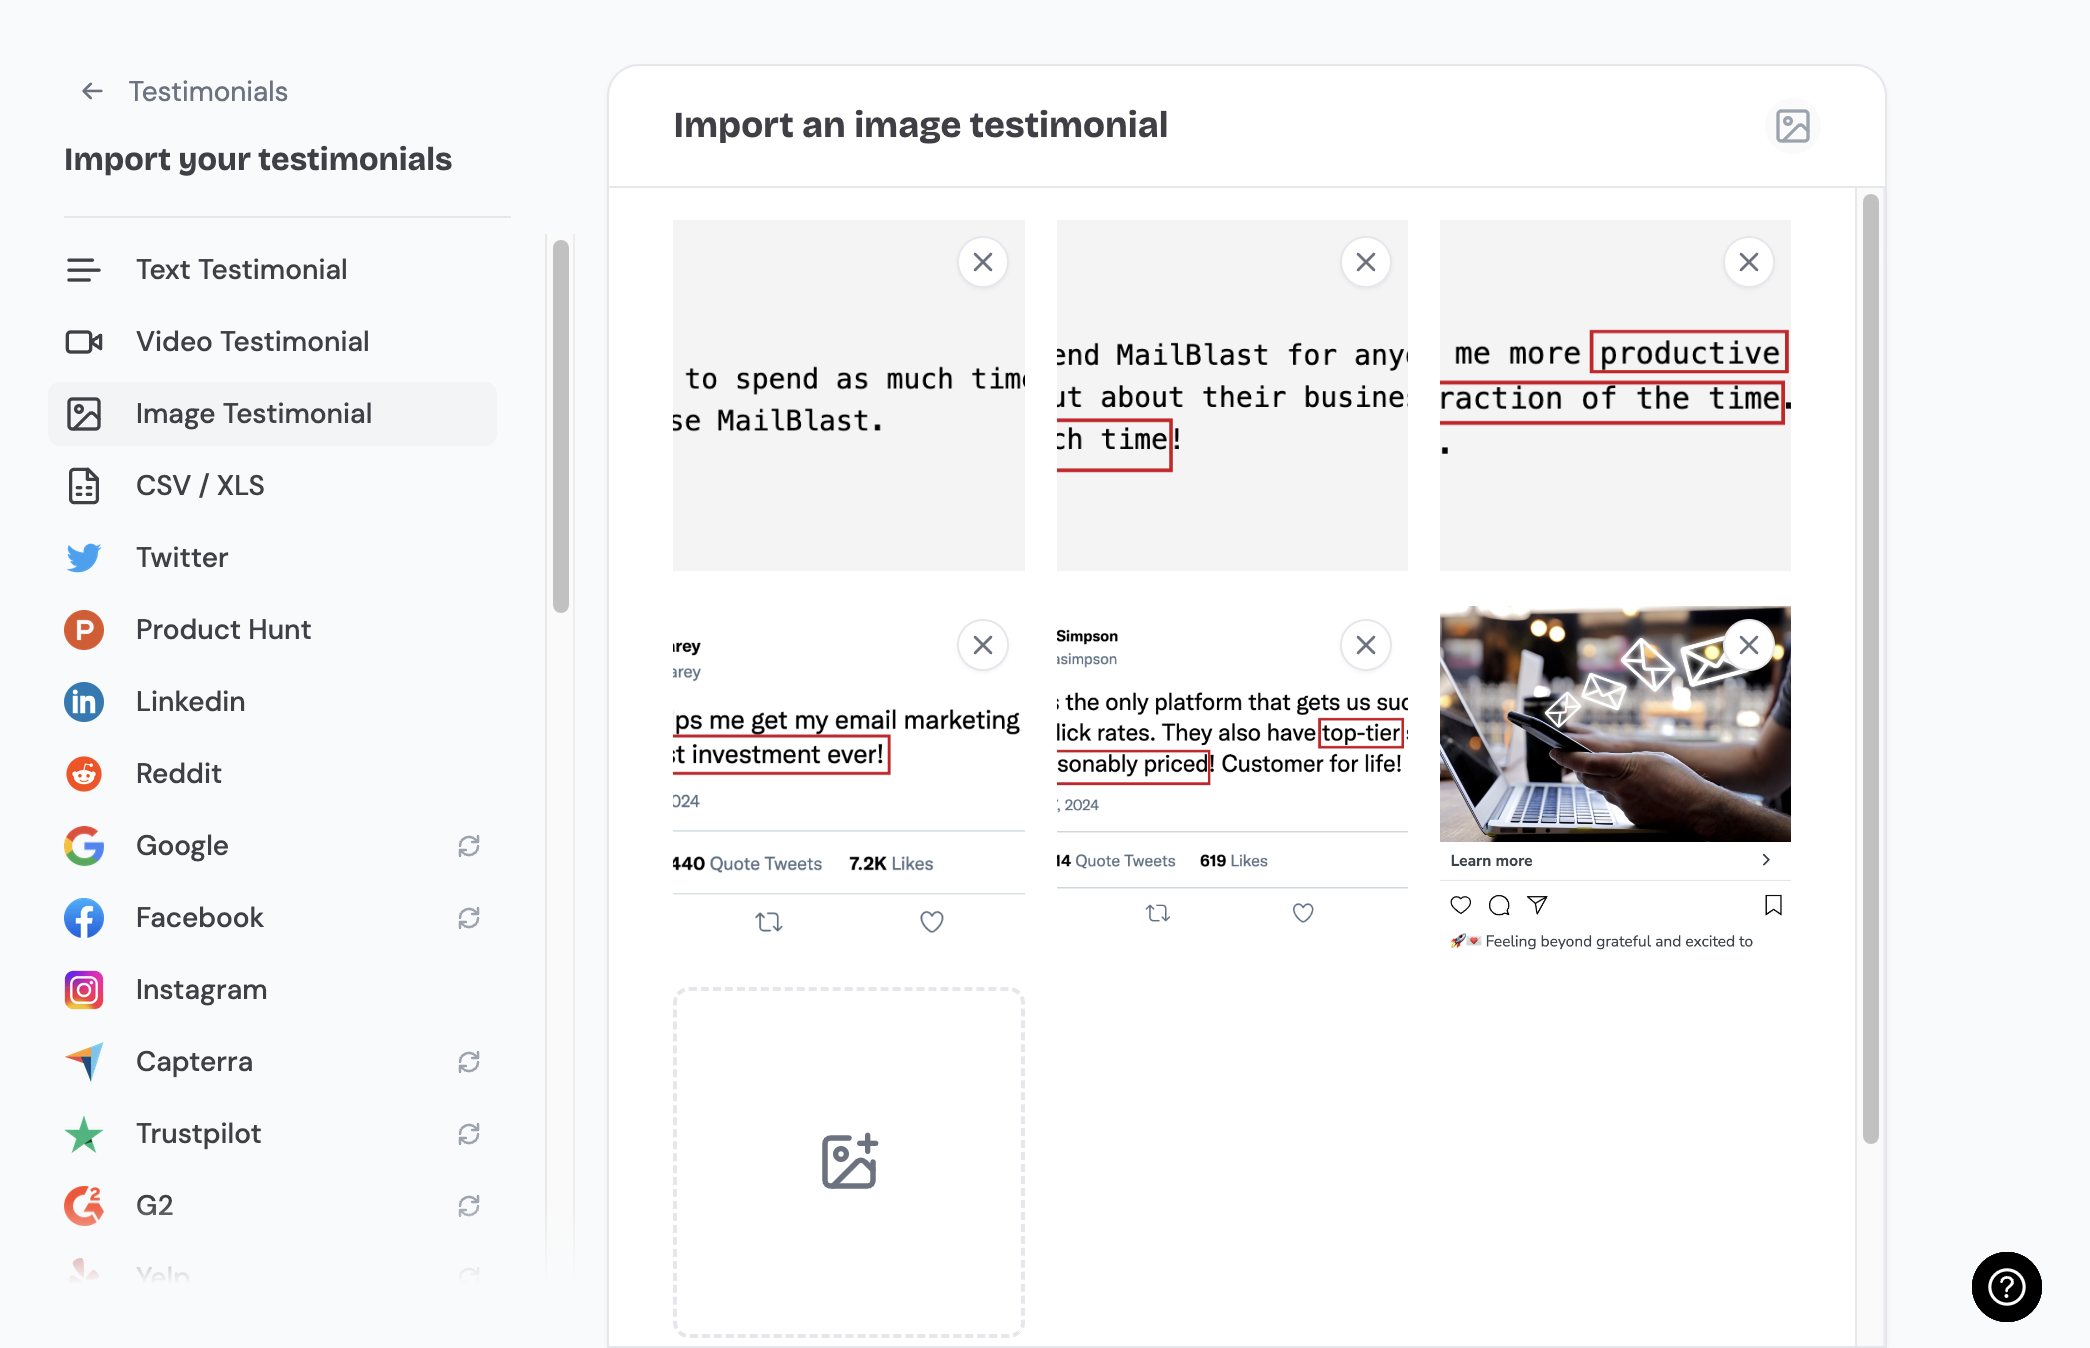Sync G2 reviews refresh icon
This screenshot has height=1348, width=2090.
[469, 1206]
